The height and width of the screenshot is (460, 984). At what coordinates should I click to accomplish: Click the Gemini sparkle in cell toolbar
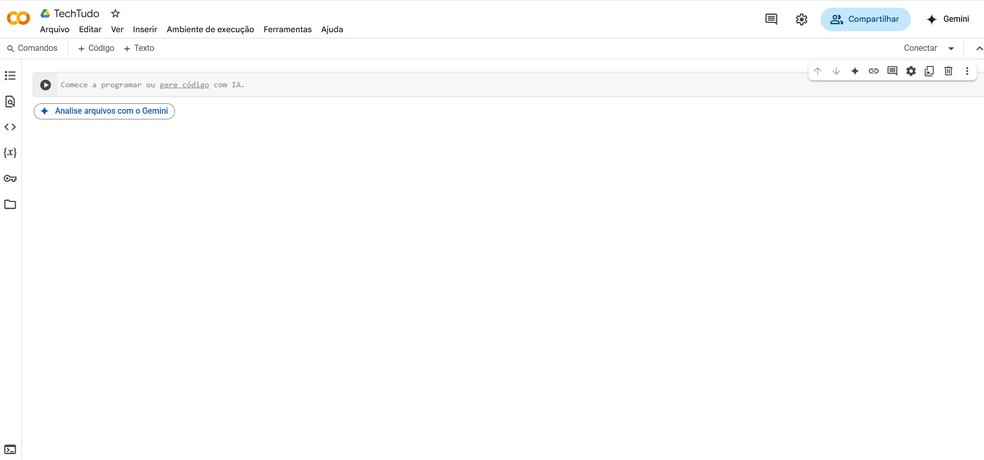855,71
